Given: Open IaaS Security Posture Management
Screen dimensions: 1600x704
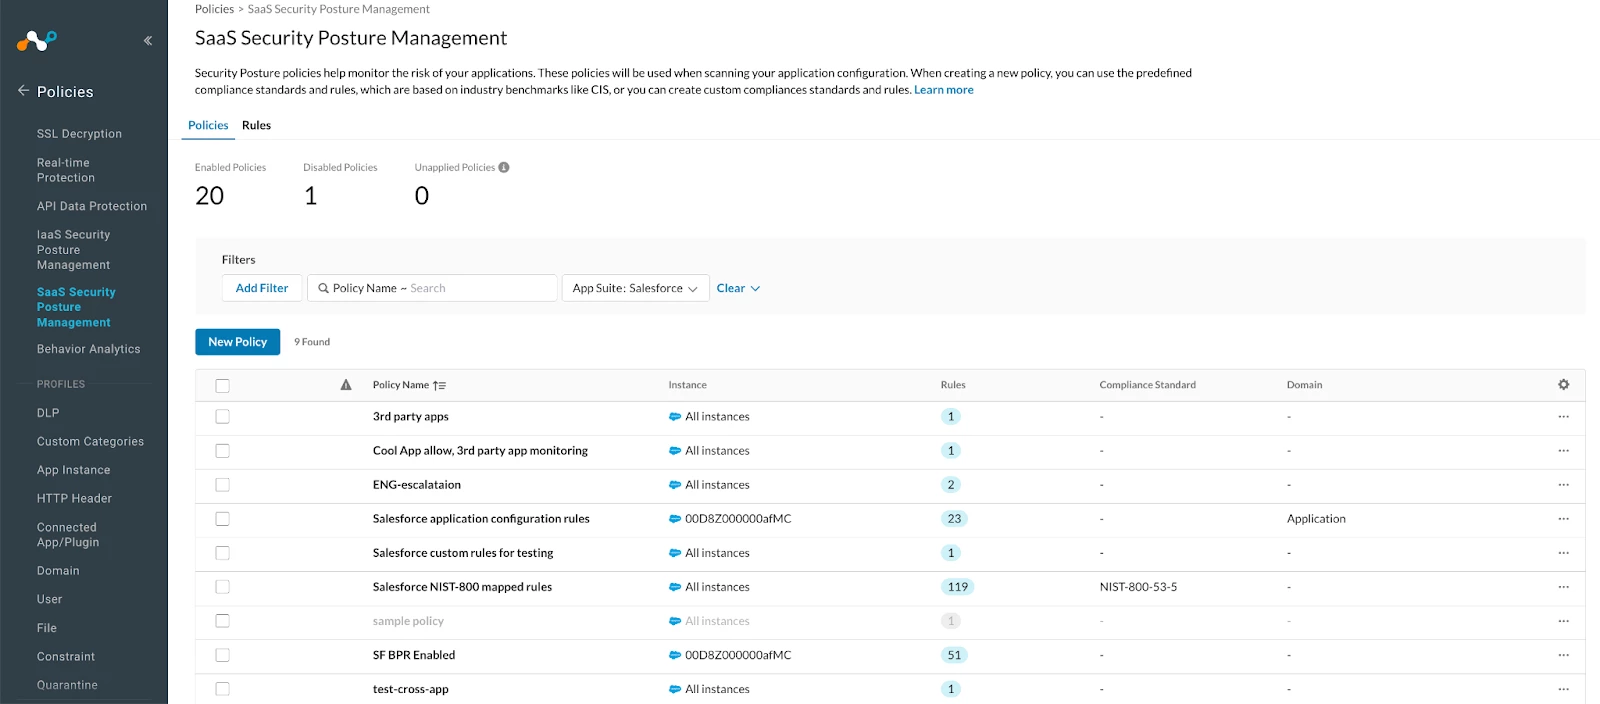Looking at the screenshot, I should tap(74, 250).
